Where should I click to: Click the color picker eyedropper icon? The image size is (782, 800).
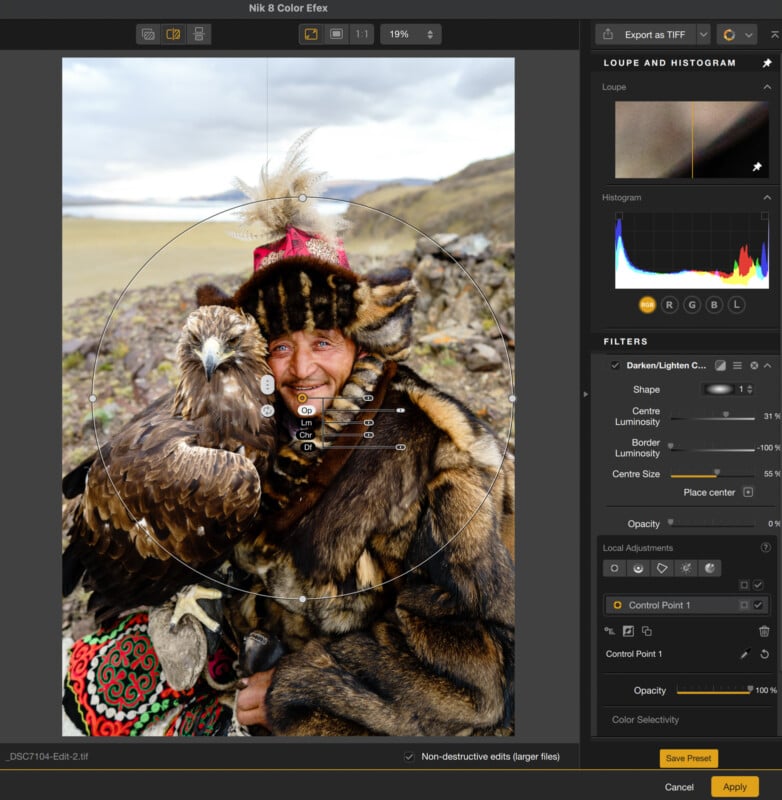tap(743, 654)
